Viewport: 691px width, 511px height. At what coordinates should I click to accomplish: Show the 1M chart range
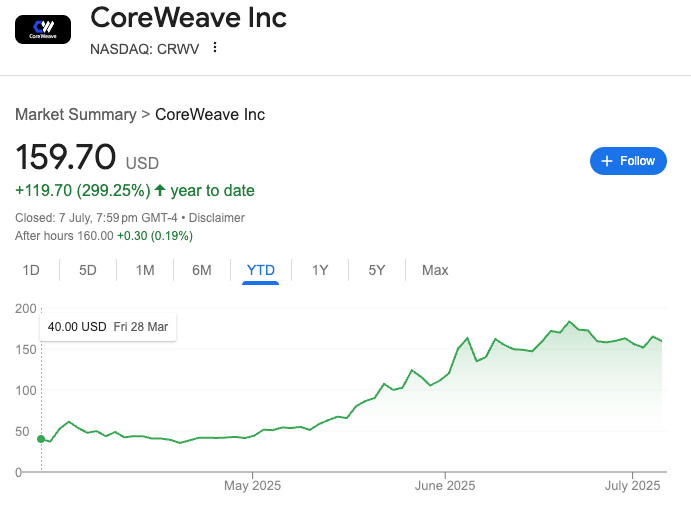145,270
